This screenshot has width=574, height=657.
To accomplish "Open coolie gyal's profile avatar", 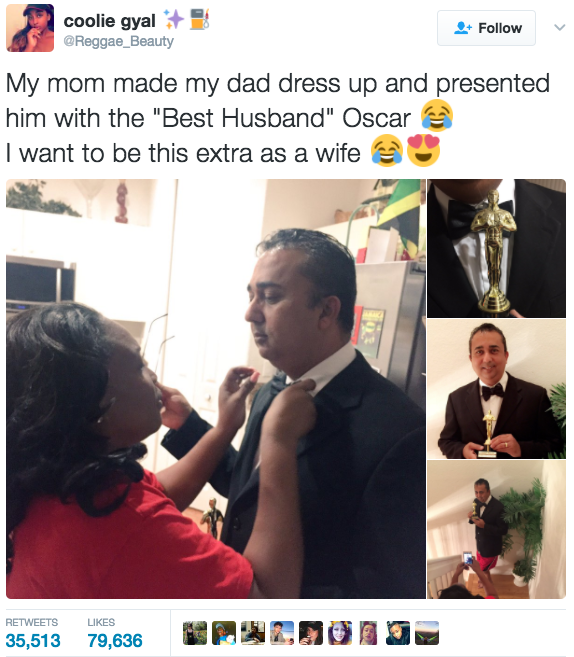I will pyautogui.click(x=30, y=28).
